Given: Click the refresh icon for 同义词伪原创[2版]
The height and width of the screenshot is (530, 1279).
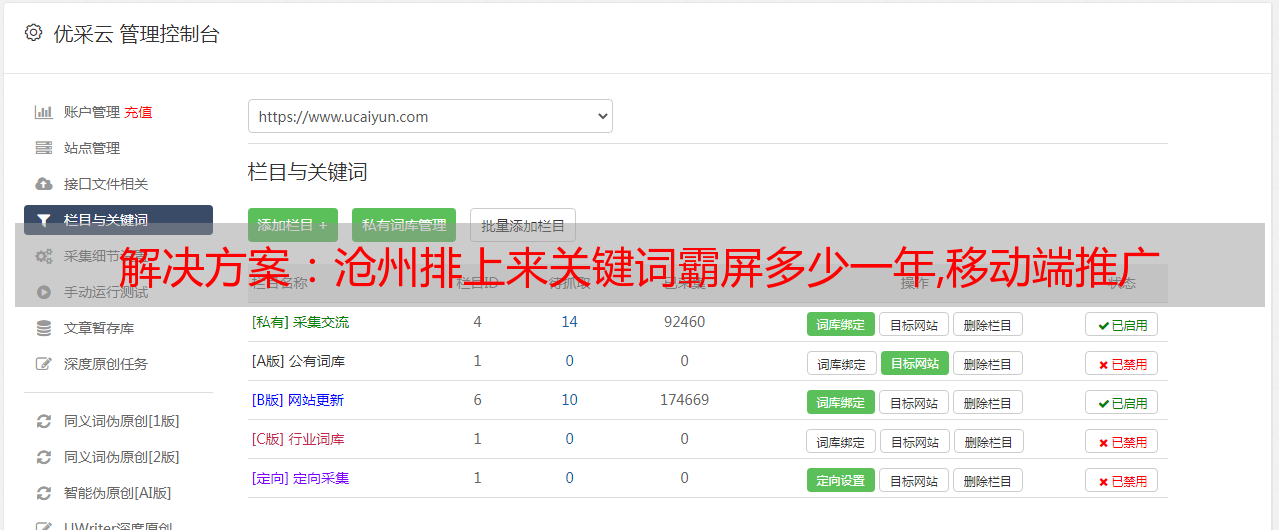Looking at the screenshot, I should (x=43, y=457).
